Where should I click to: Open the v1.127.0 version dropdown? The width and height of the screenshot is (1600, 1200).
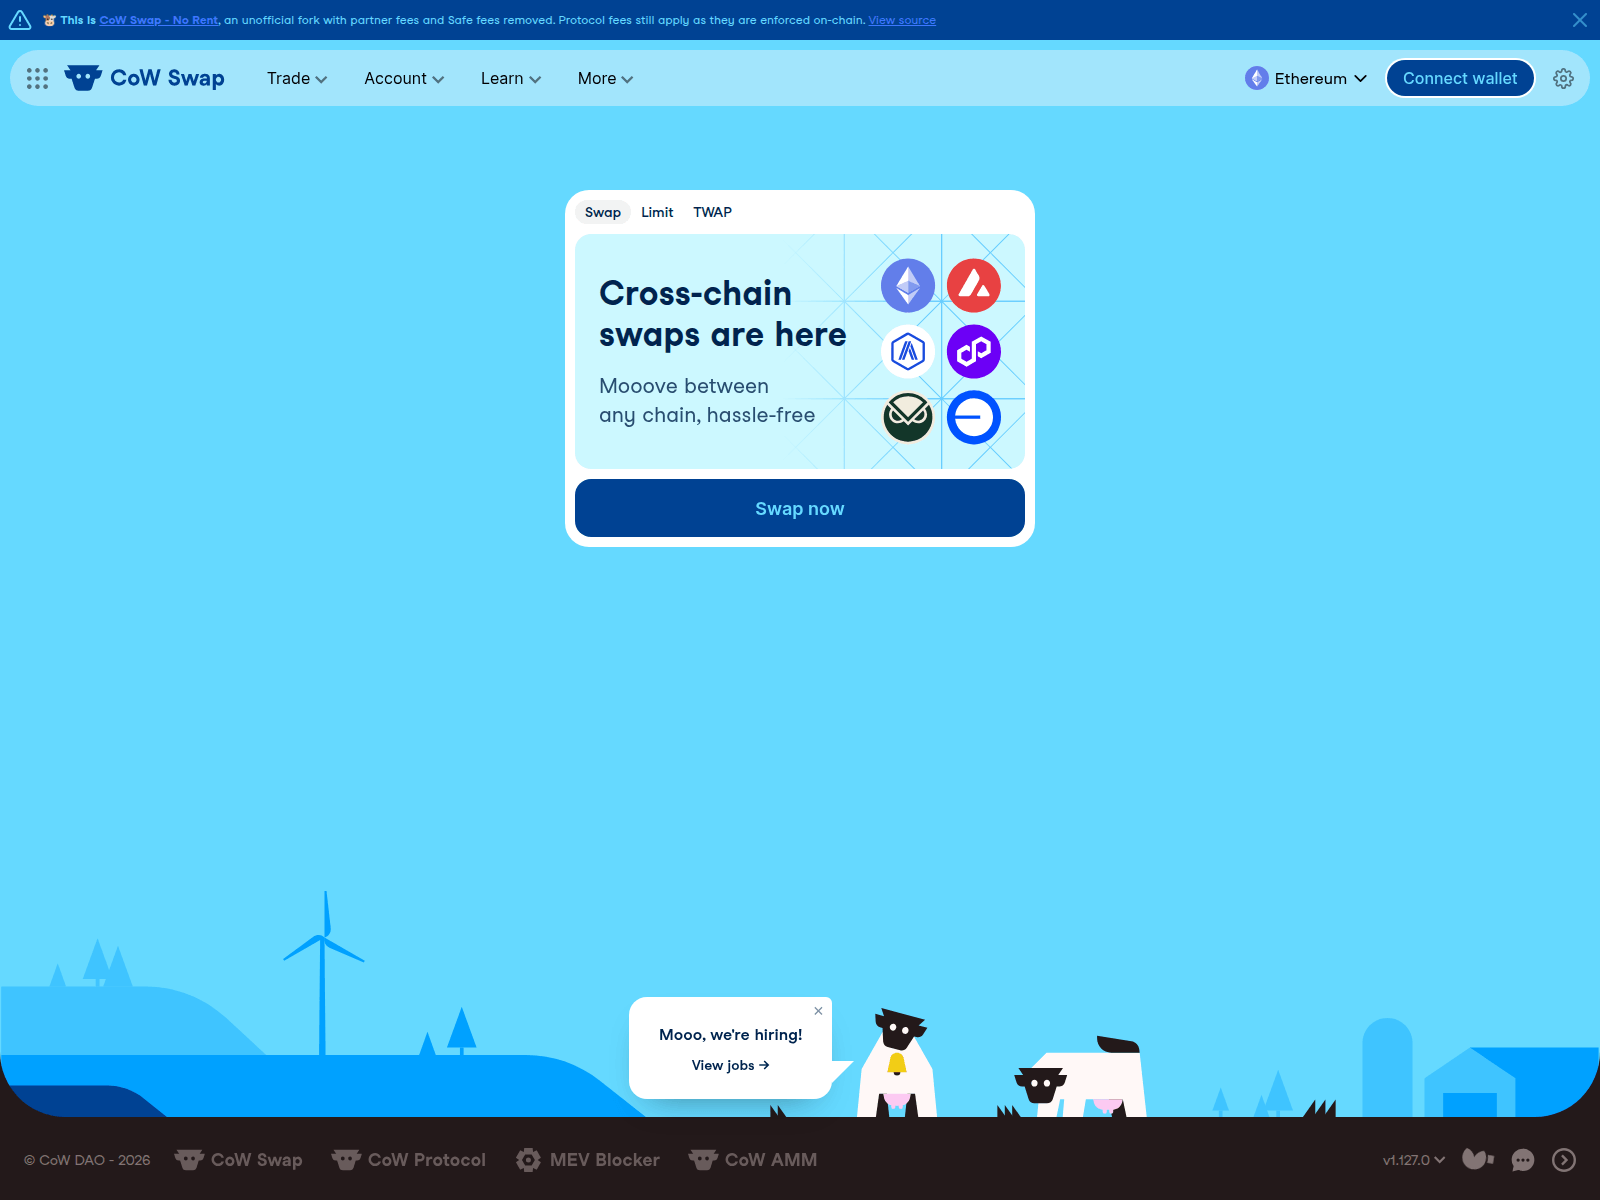(1414, 1160)
